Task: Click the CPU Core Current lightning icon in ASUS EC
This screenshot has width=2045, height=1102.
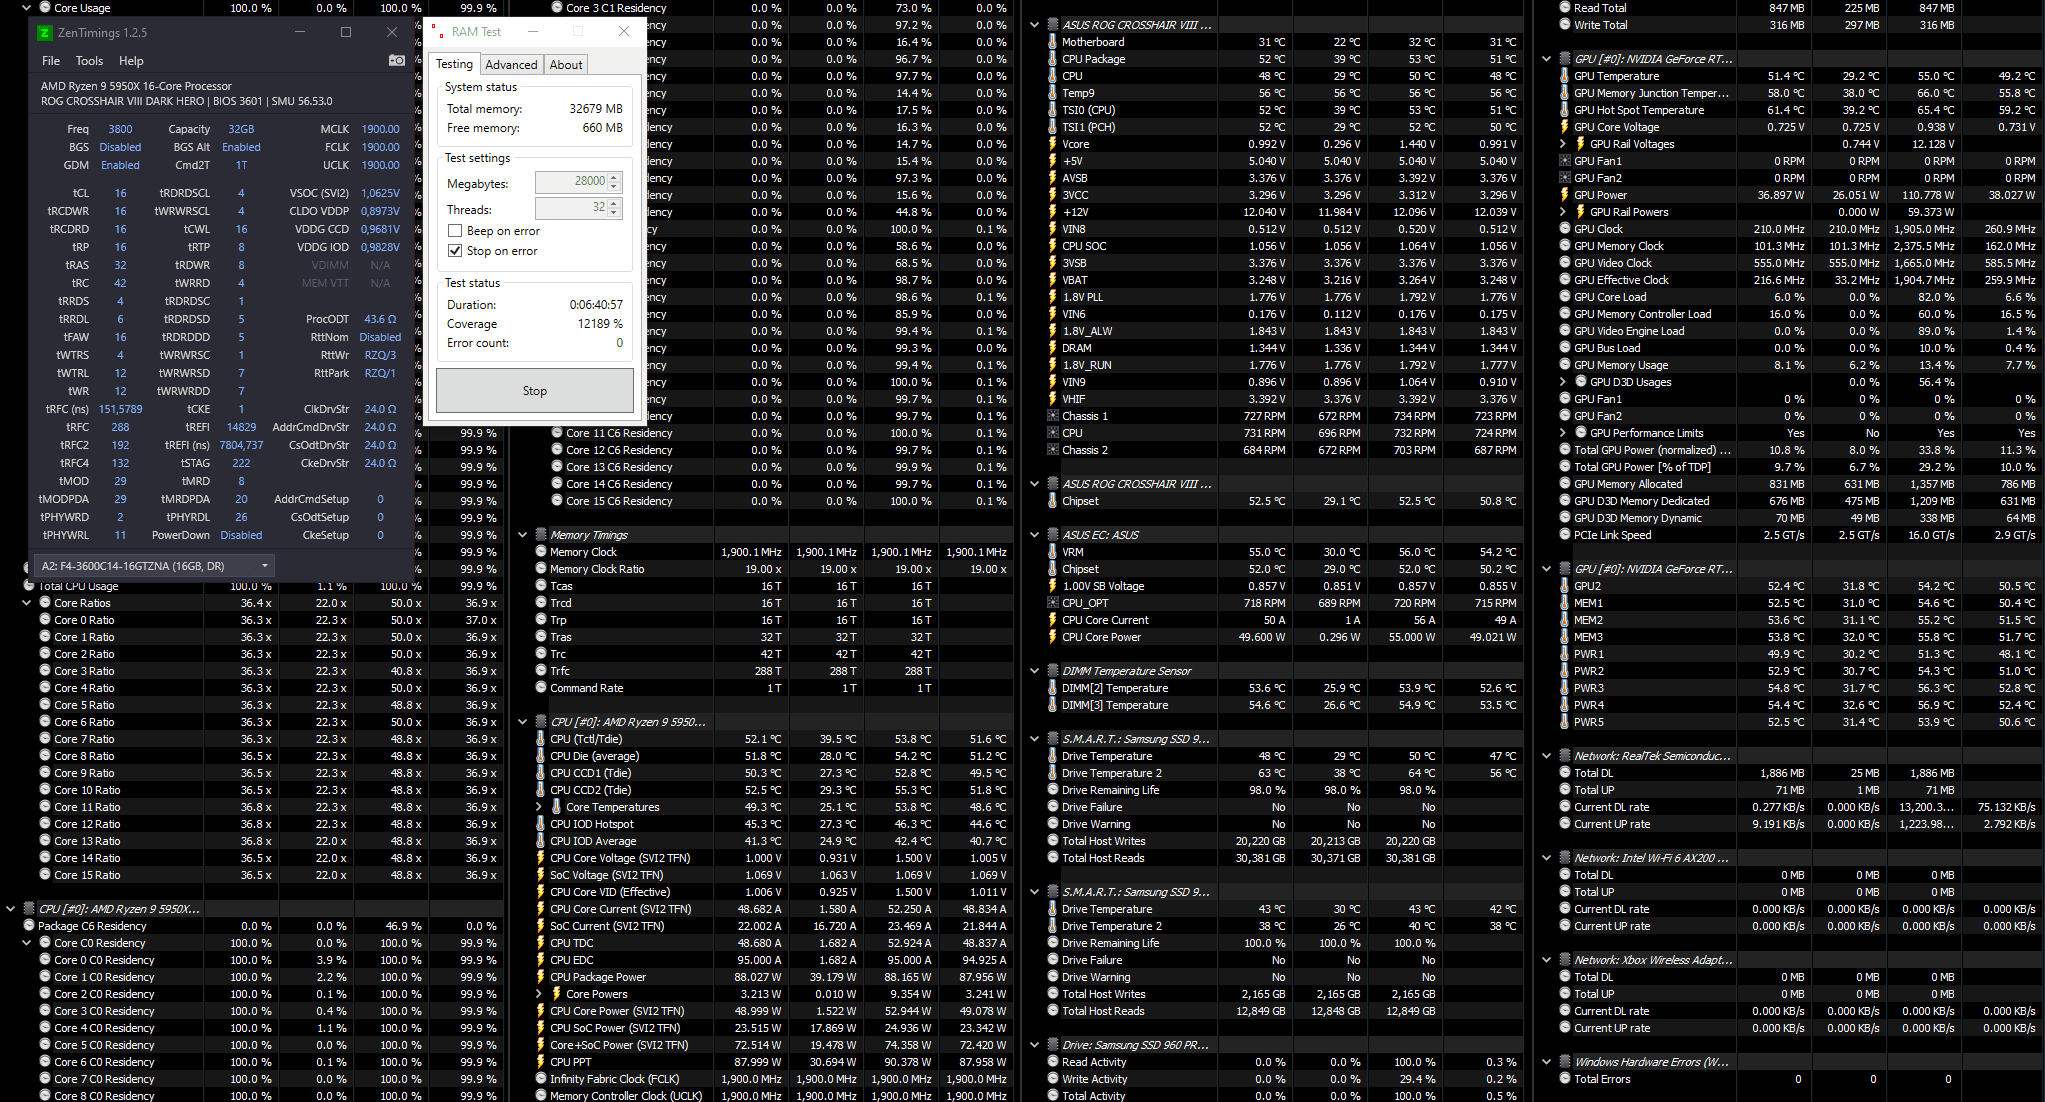Action: (1052, 620)
